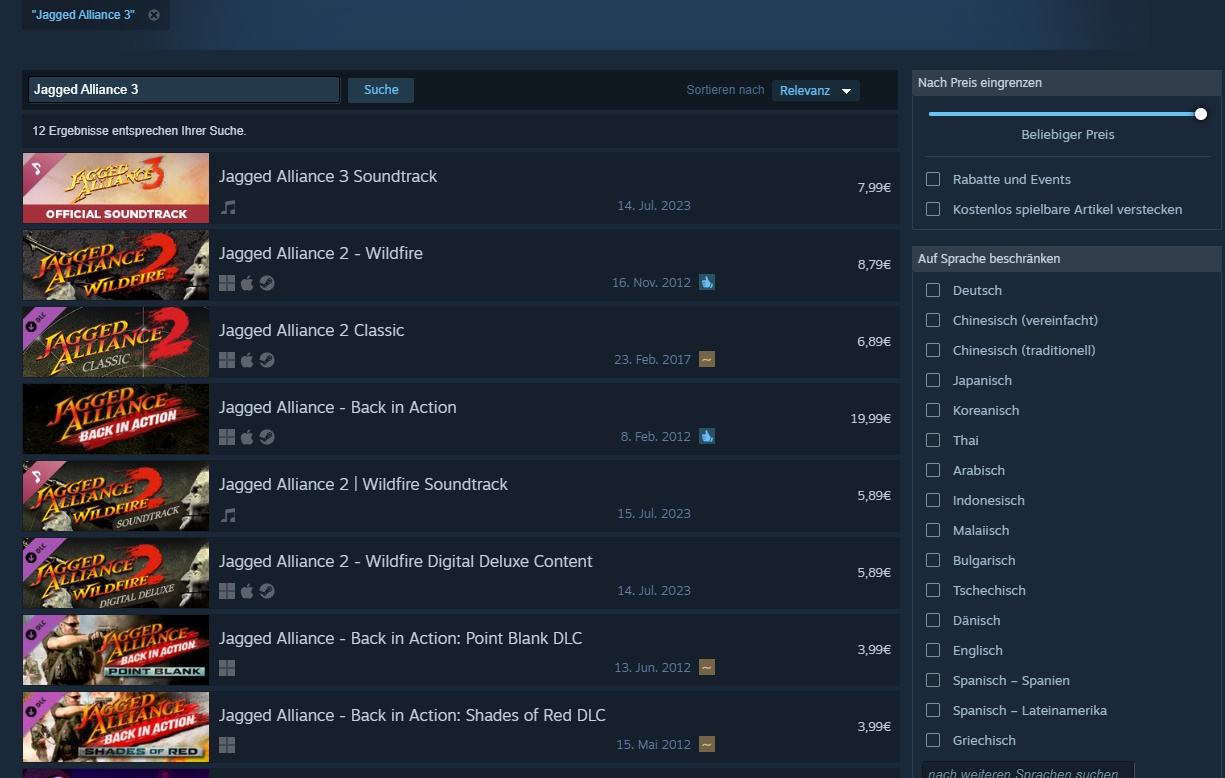Check the Spanisch – Lateinamerika filter
The width and height of the screenshot is (1225, 778).
click(933, 710)
